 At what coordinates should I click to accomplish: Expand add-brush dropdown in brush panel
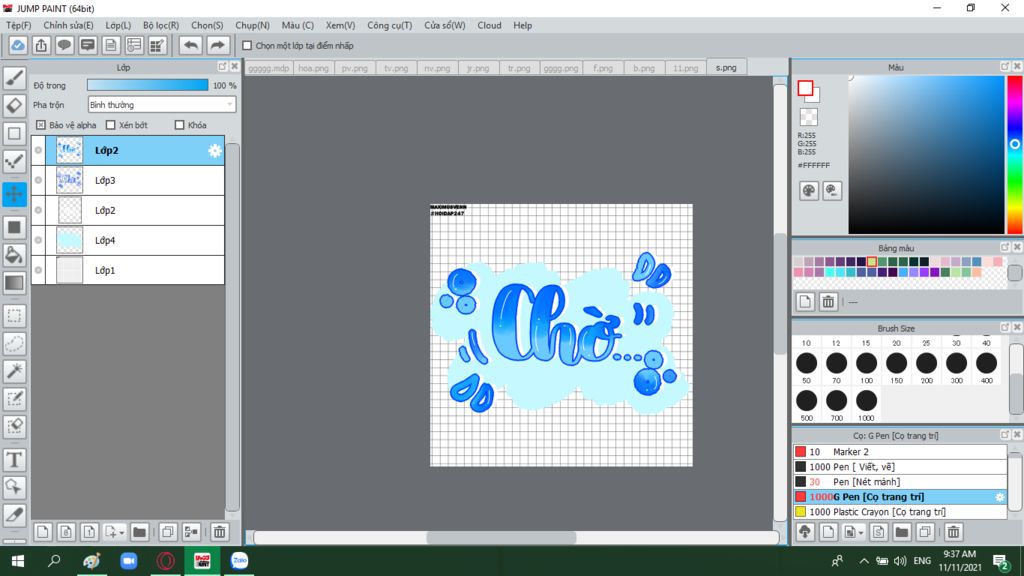861,533
